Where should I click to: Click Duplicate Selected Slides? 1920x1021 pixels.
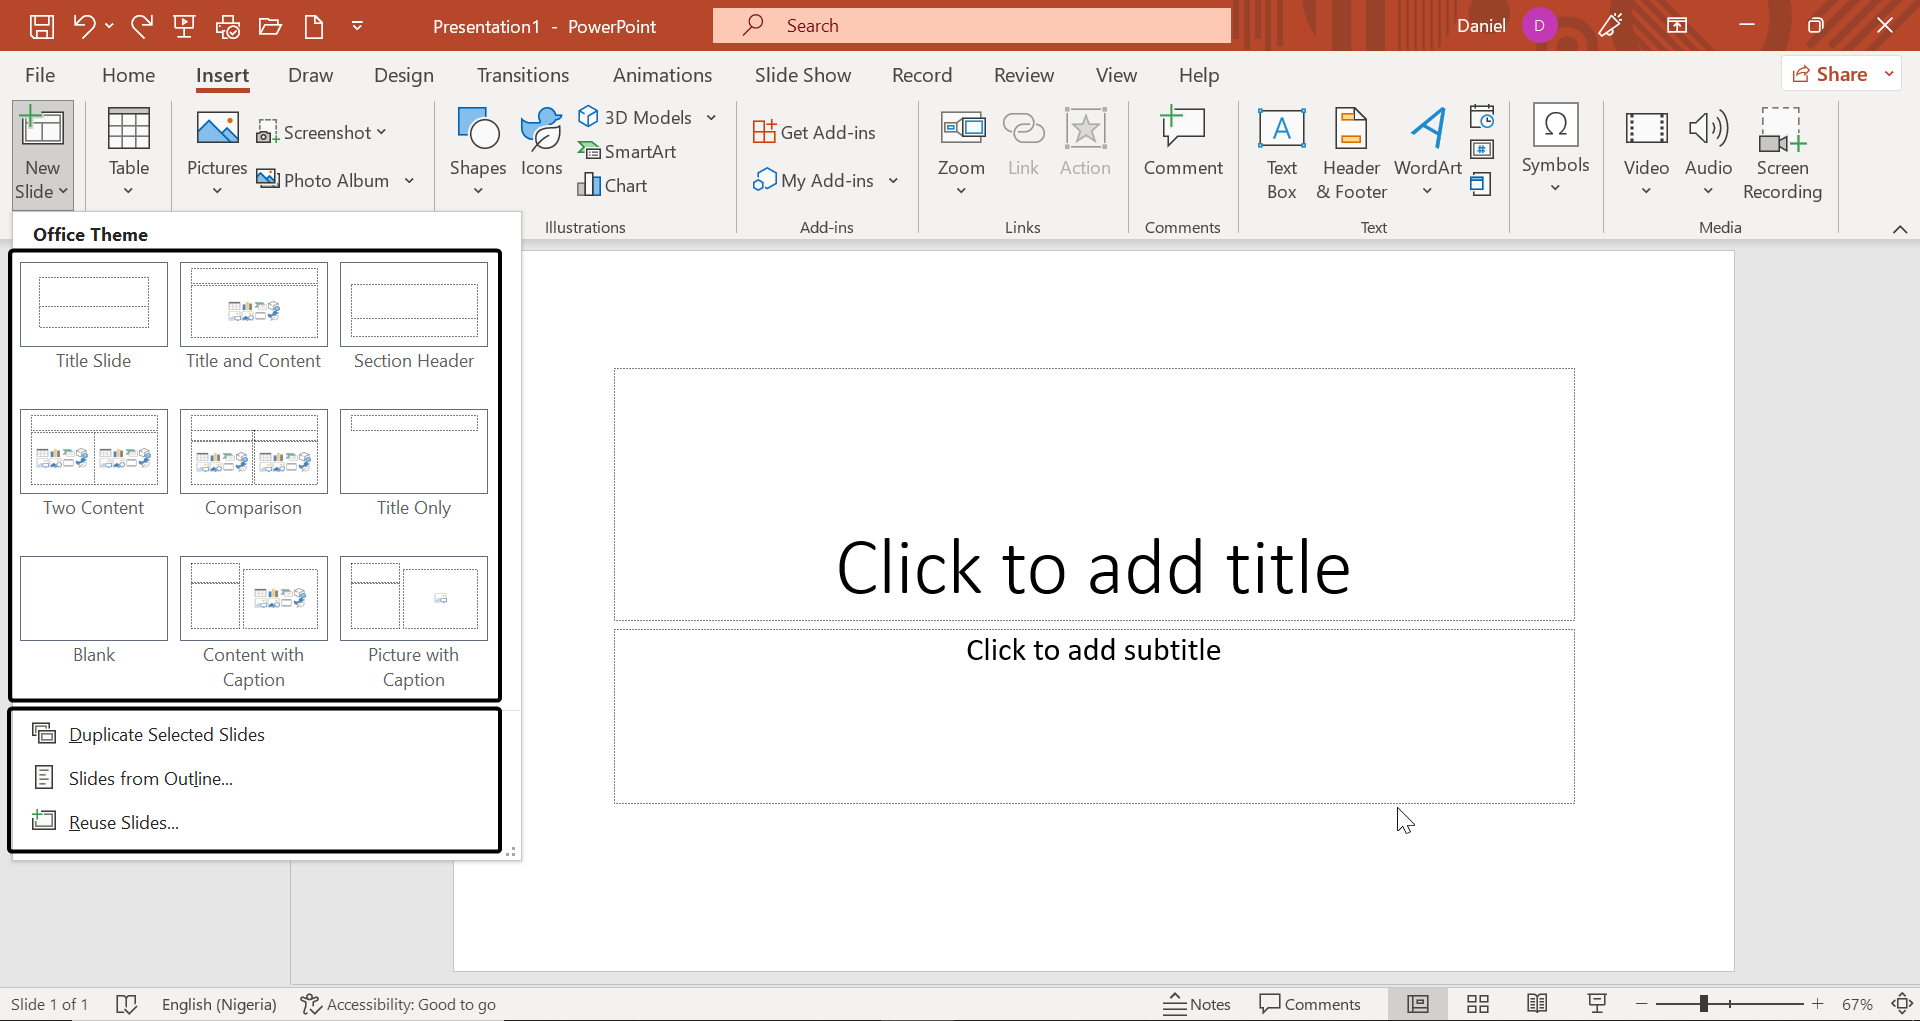click(x=166, y=733)
